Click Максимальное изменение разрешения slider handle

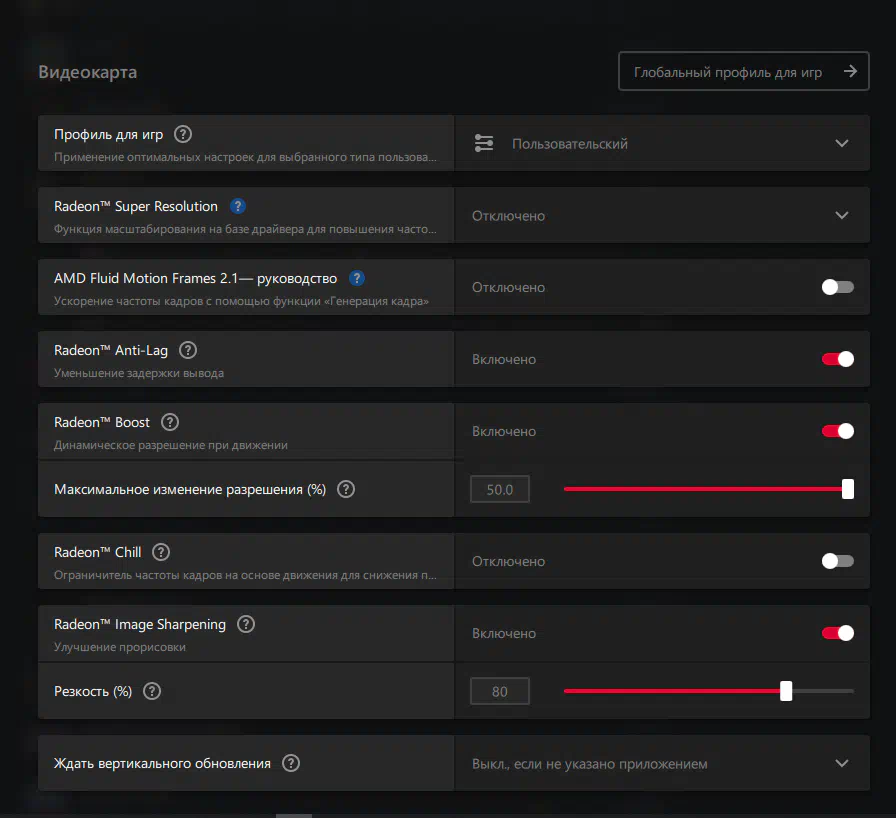click(848, 489)
